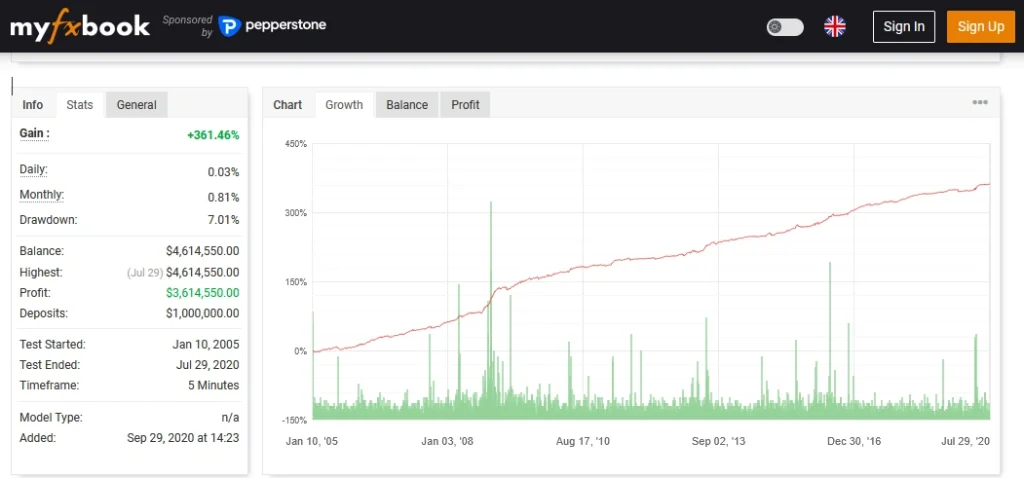Open the Pepperstone sponsor logo
Viewport: 1024px width, 478px height.
272,26
